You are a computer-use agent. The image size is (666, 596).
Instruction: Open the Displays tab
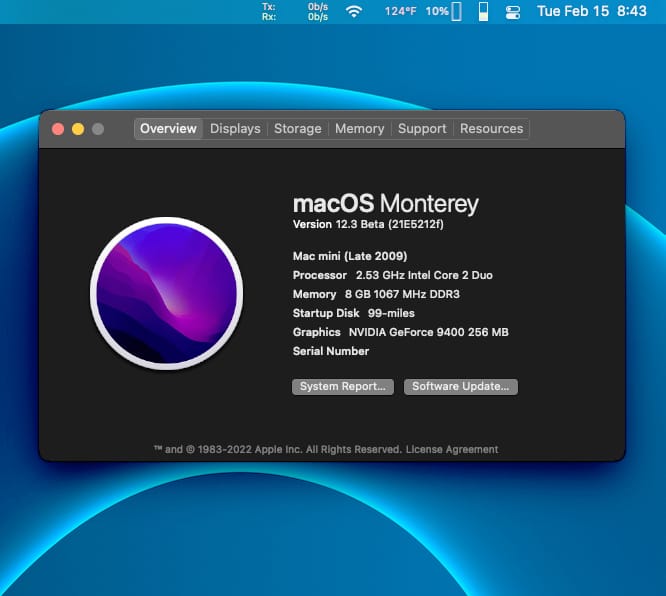[235, 129]
